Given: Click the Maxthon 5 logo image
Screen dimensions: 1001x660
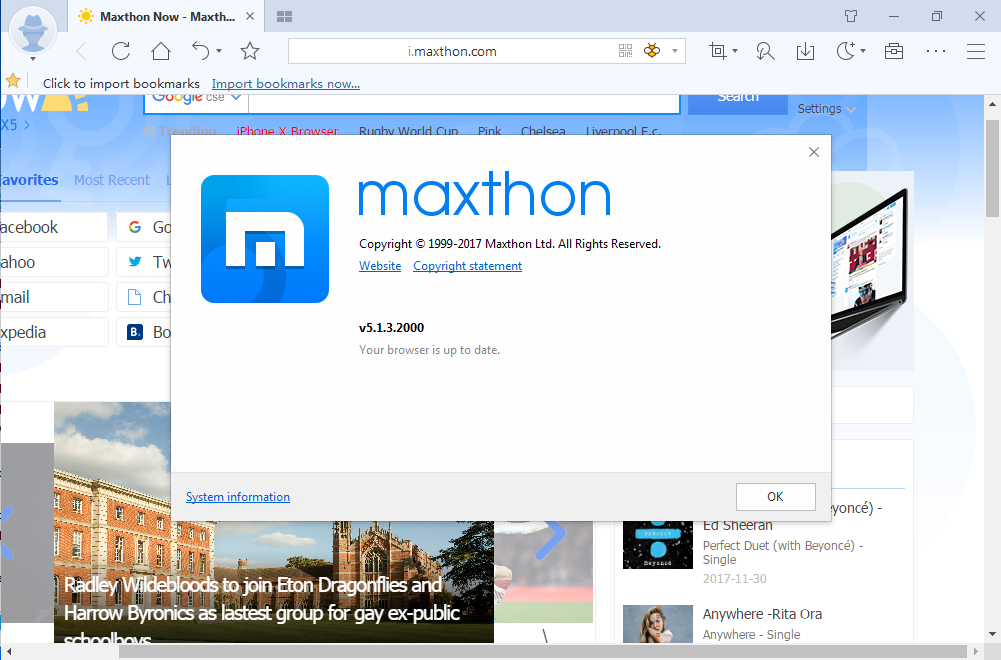Looking at the screenshot, I should [264, 239].
